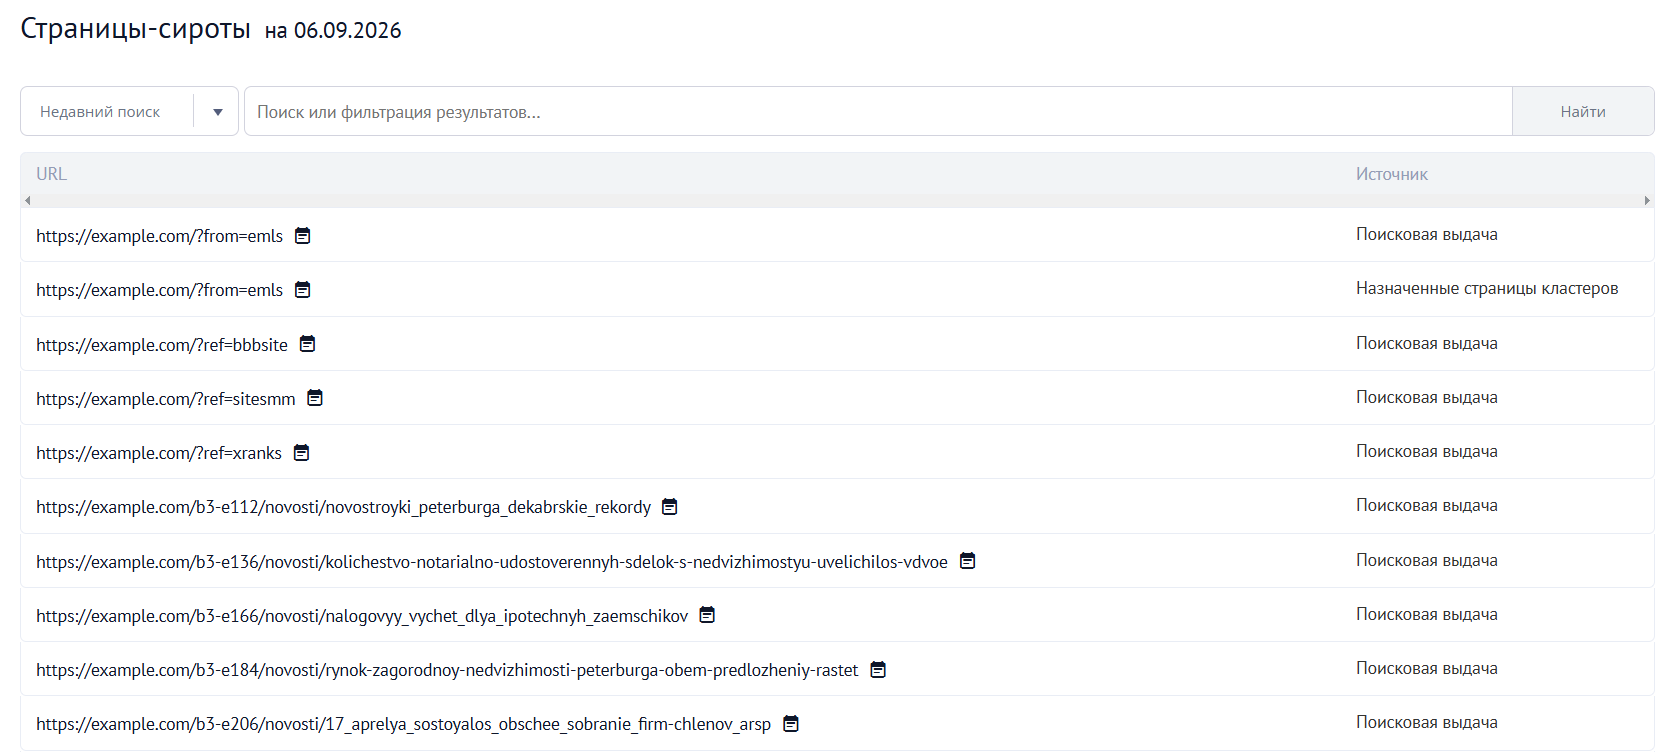
Task: Click the details icon after rynok-zagorodnoy-nedvizhimosti URL
Action: point(878,670)
